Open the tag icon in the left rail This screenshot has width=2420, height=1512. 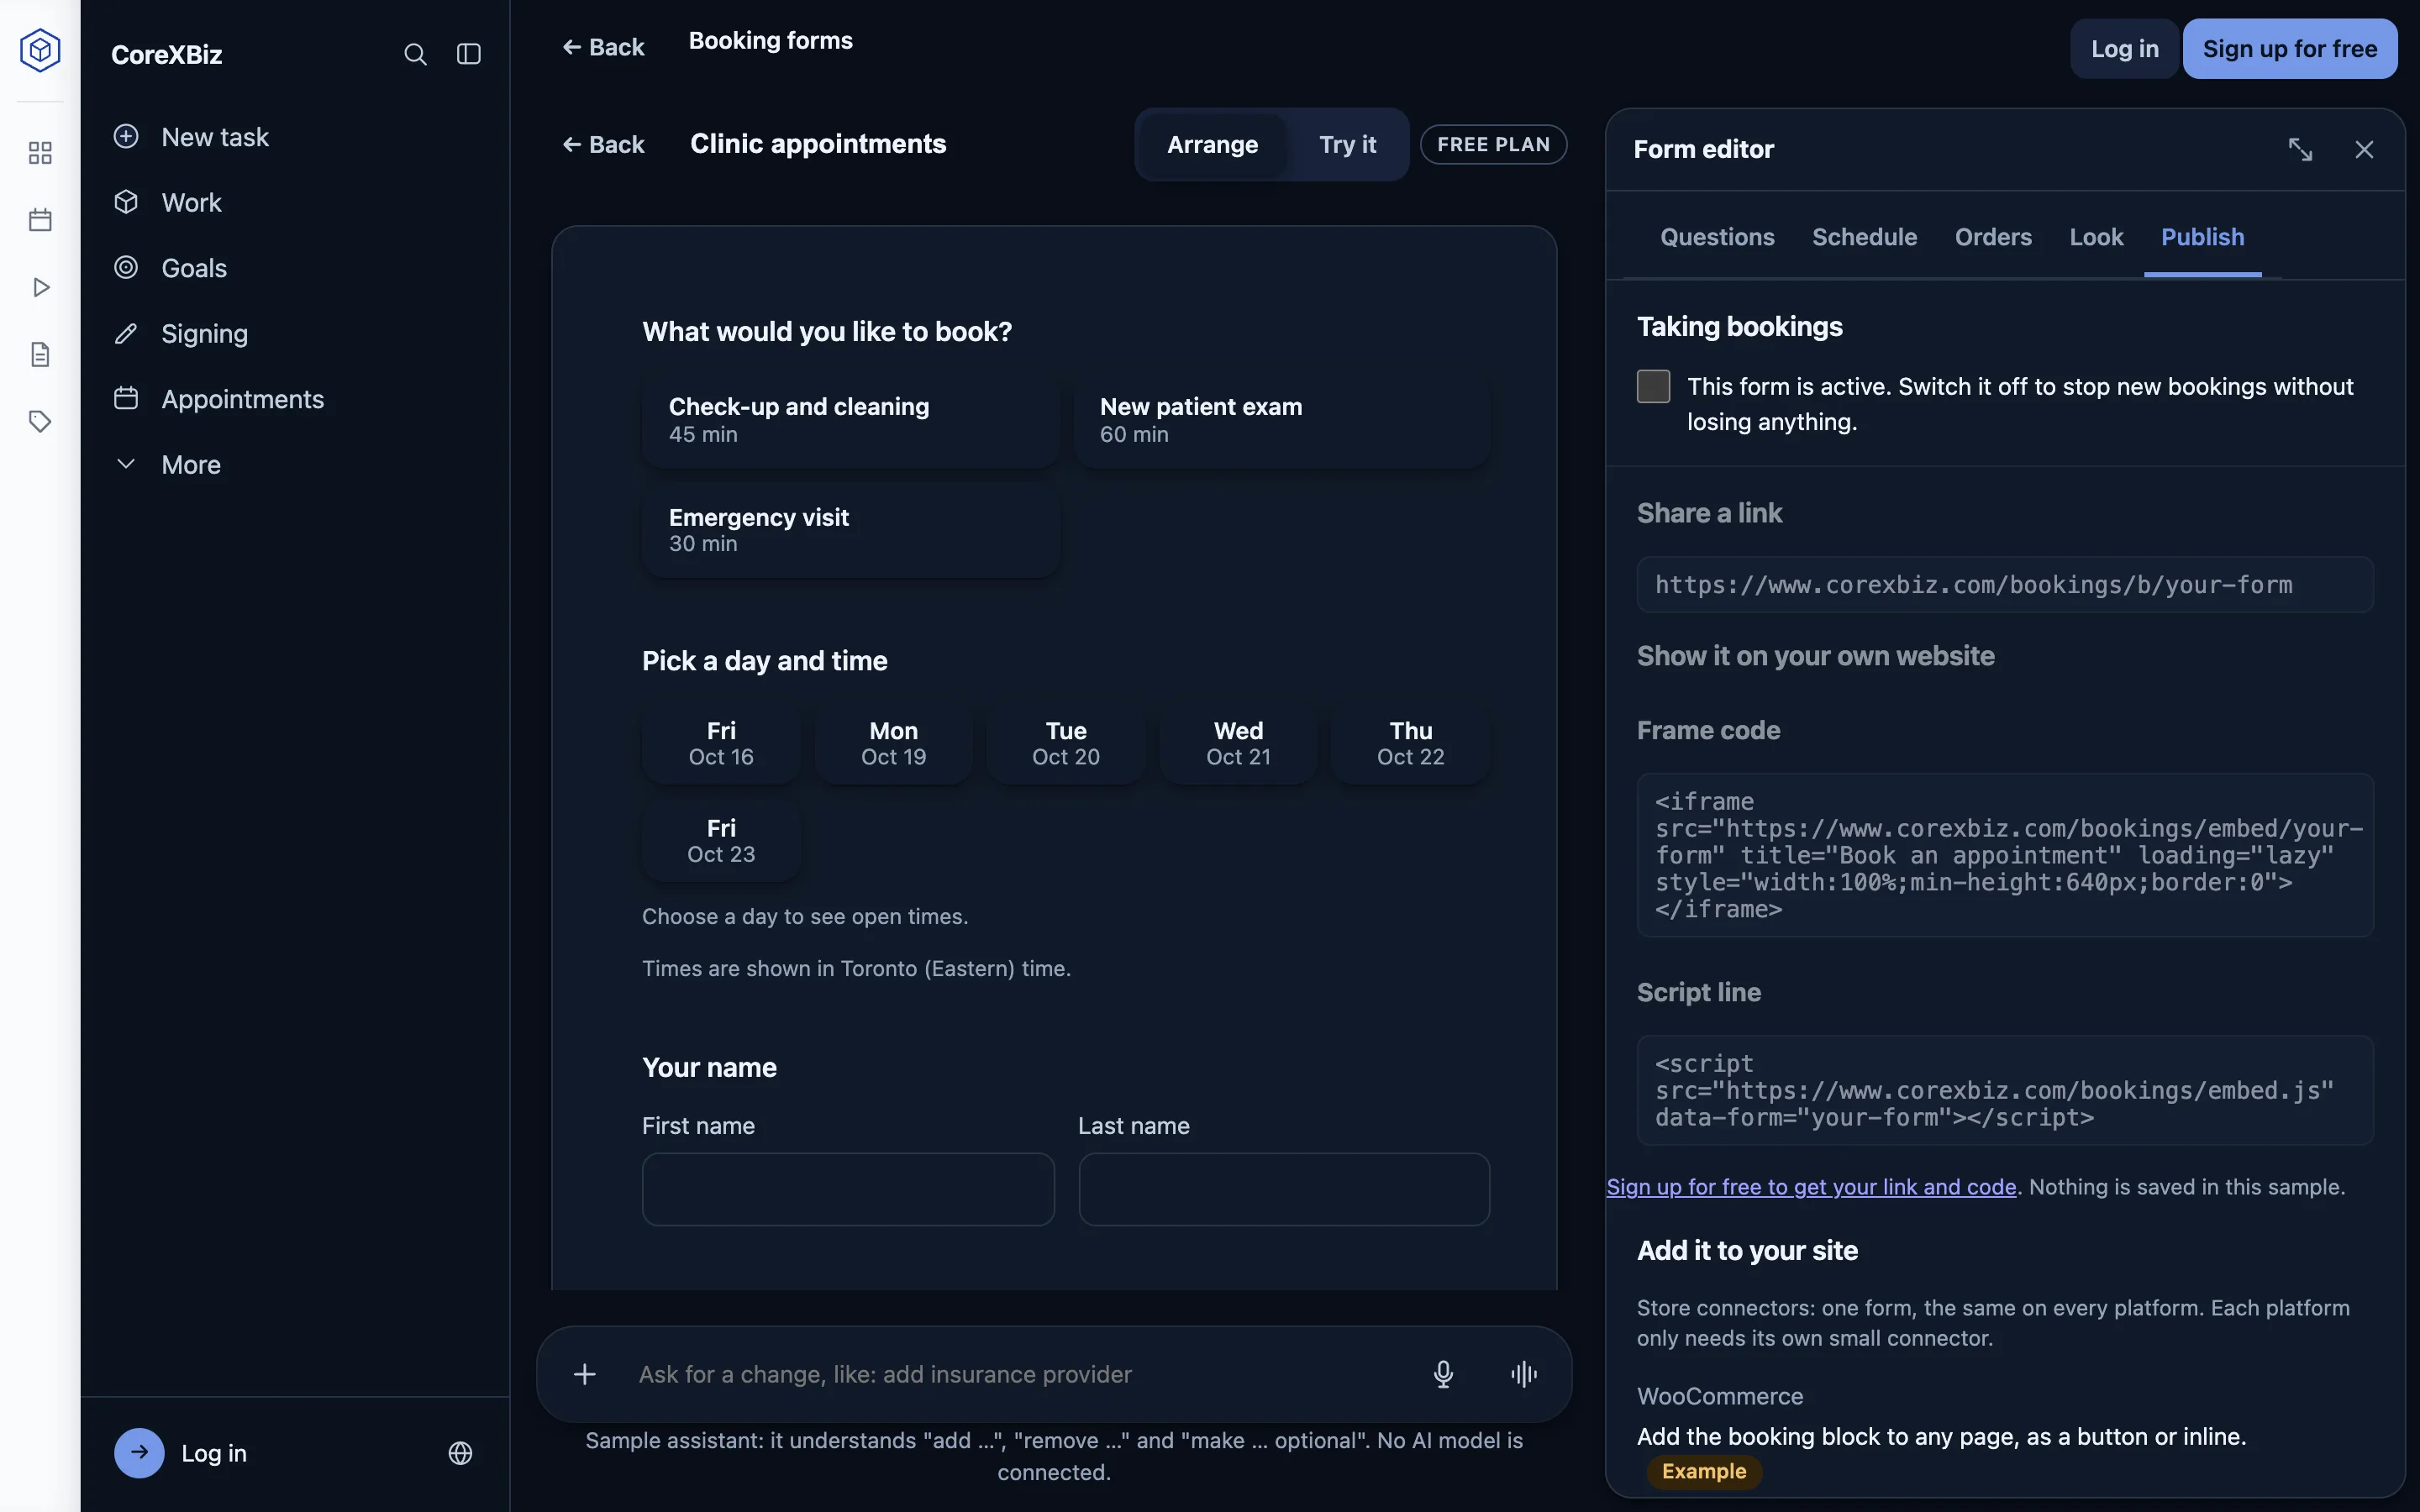(40, 421)
